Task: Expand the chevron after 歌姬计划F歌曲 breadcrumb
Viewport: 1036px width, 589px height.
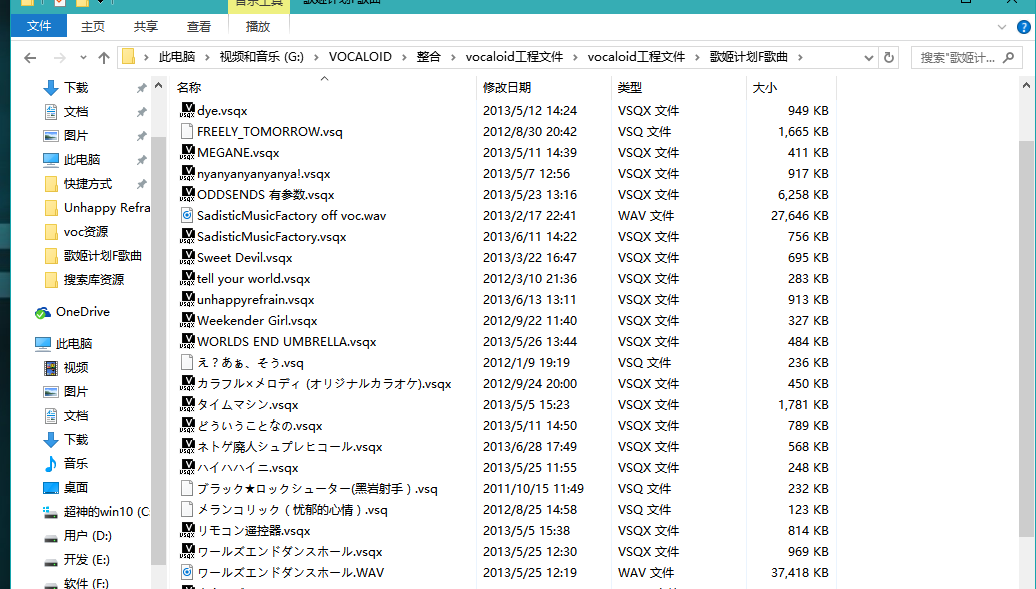Action: click(x=800, y=58)
